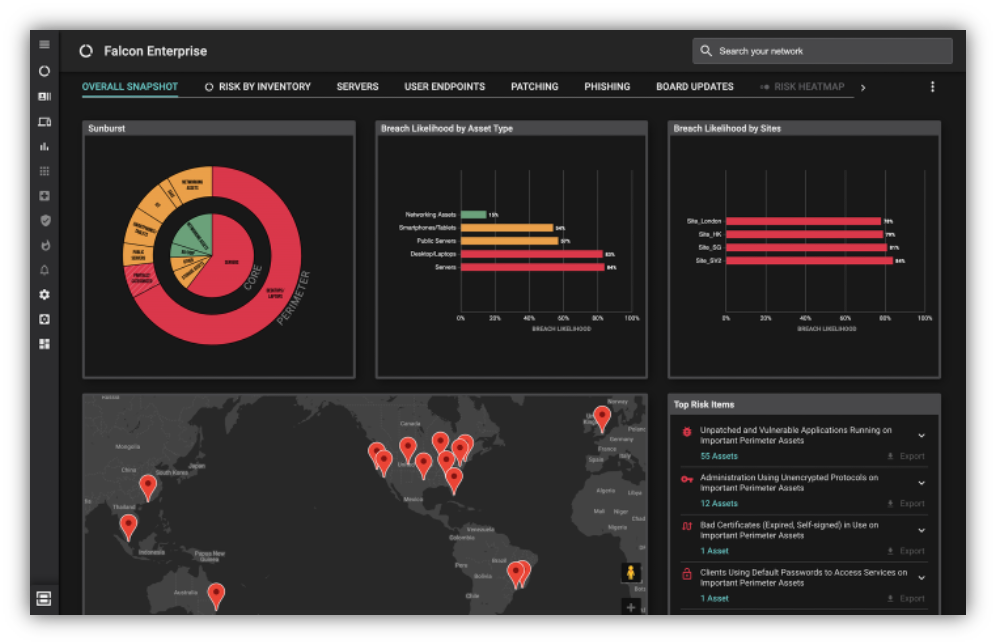Open the 1 Asset link under Default Passwords
Image resolution: width=996 pixels, height=644 pixels.
[x=714, y=598]
